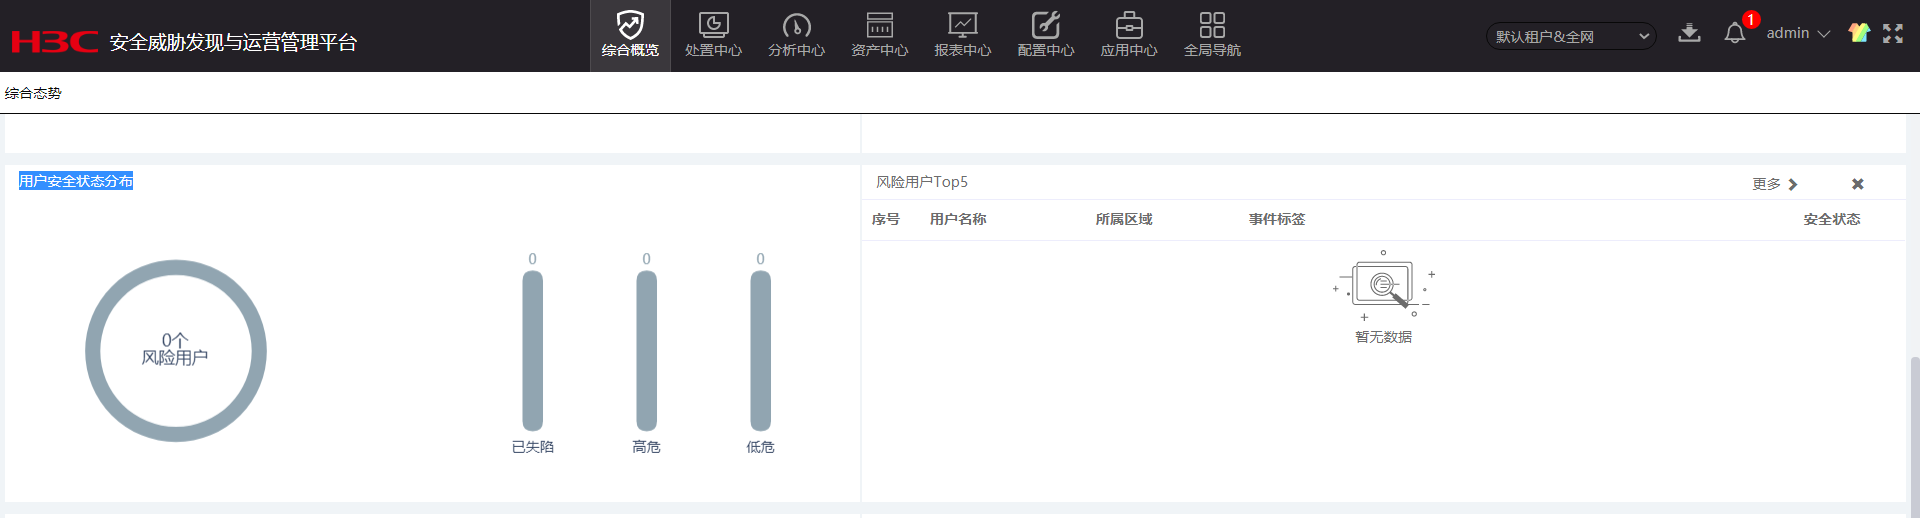Click the 安全威胁发现与运营管理平台 title

(233, 42)
